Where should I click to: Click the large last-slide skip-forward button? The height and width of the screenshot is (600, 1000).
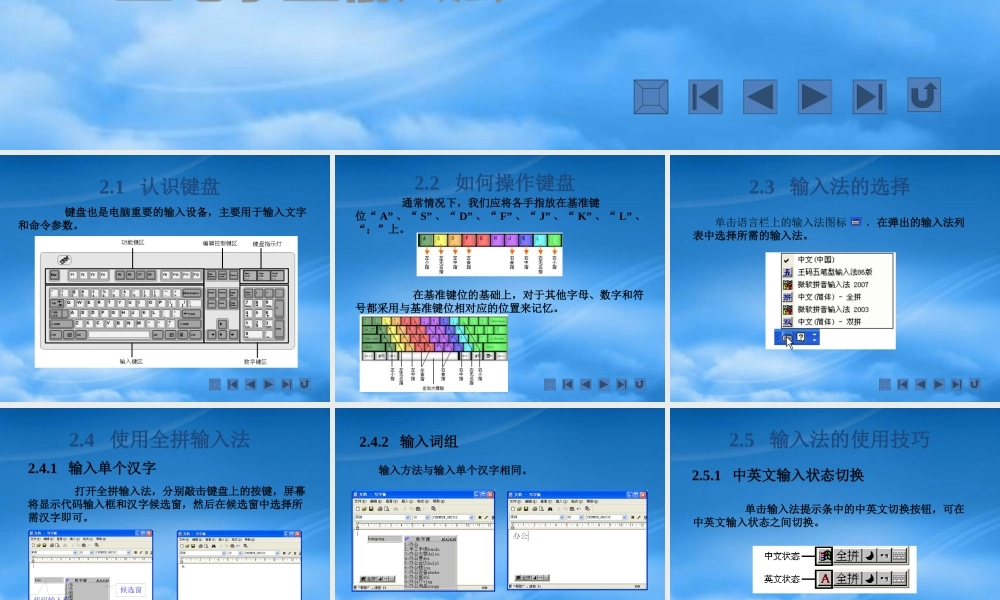869,97
